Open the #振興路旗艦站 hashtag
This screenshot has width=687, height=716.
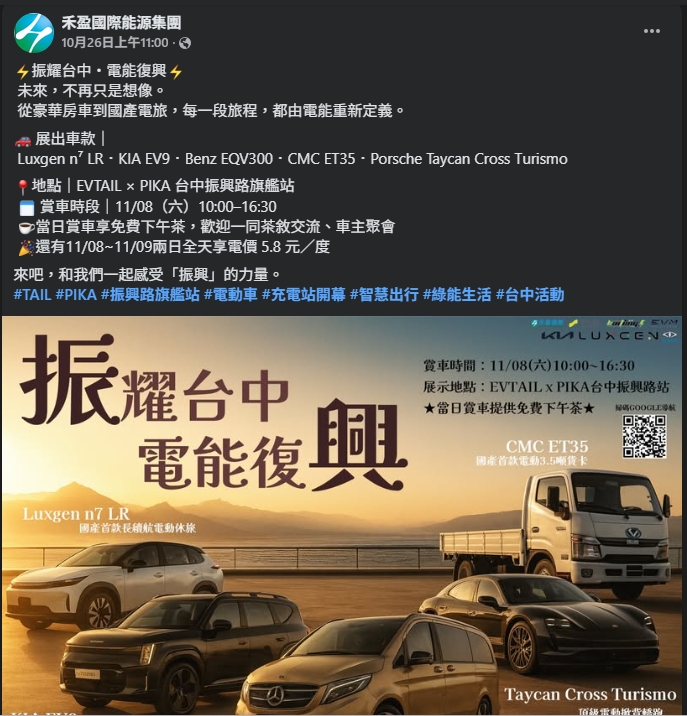point(150,295)
